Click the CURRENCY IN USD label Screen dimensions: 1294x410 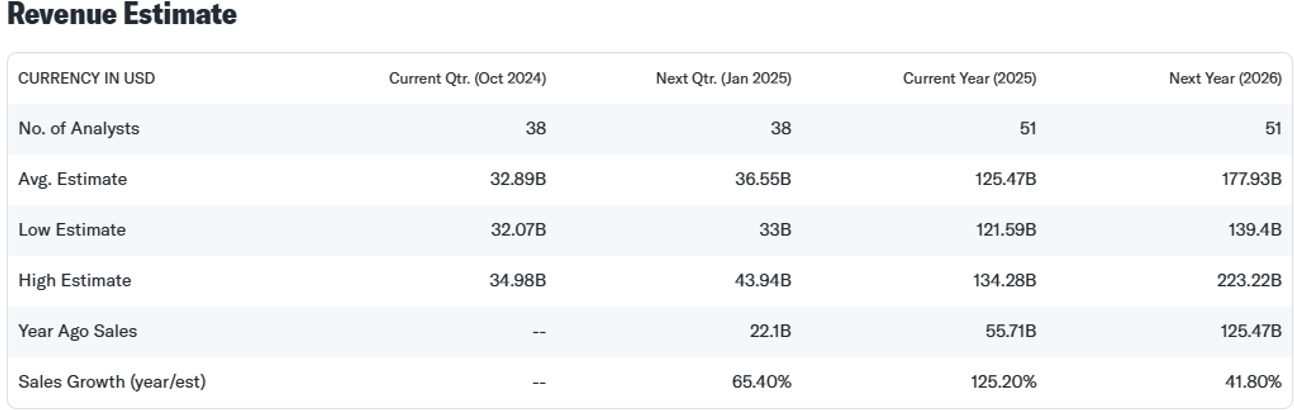tap(86, 78)
